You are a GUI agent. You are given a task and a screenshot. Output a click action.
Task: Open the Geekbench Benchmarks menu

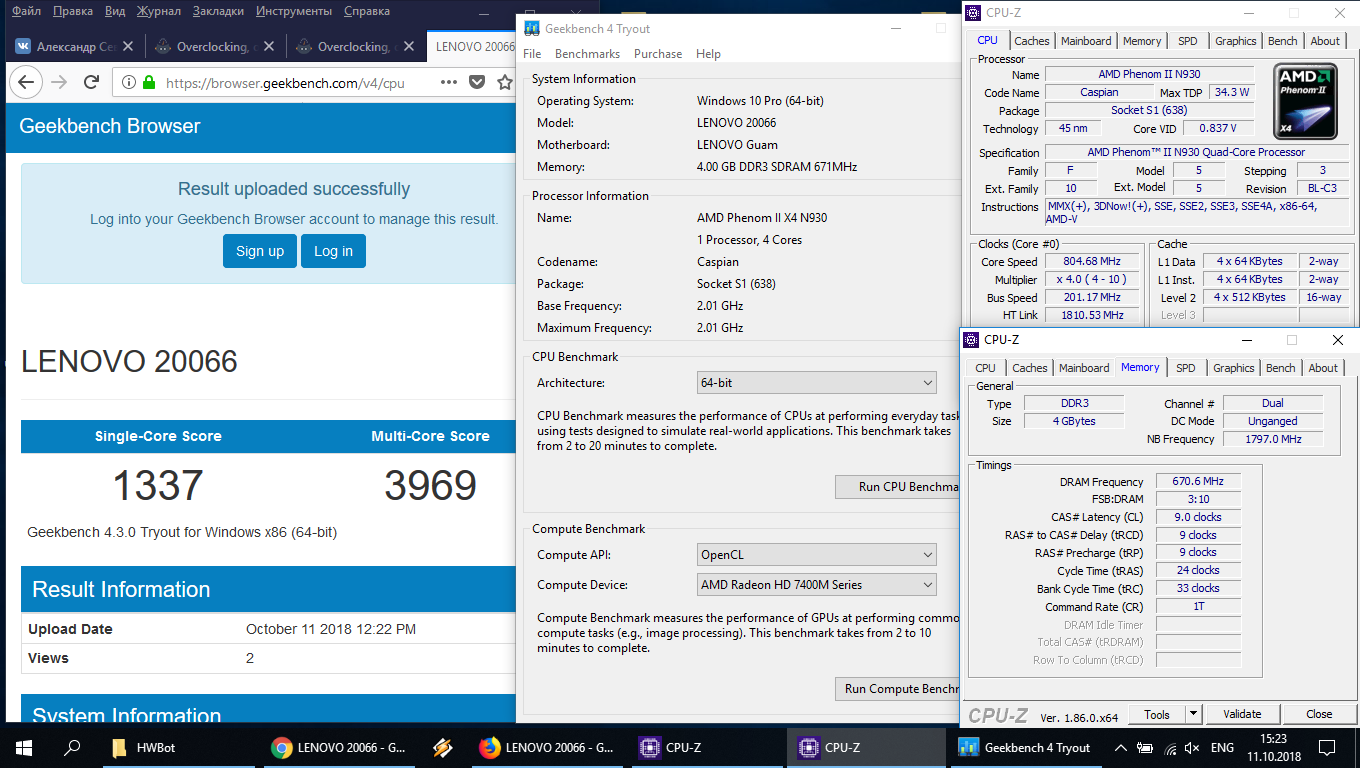point(587,54)
